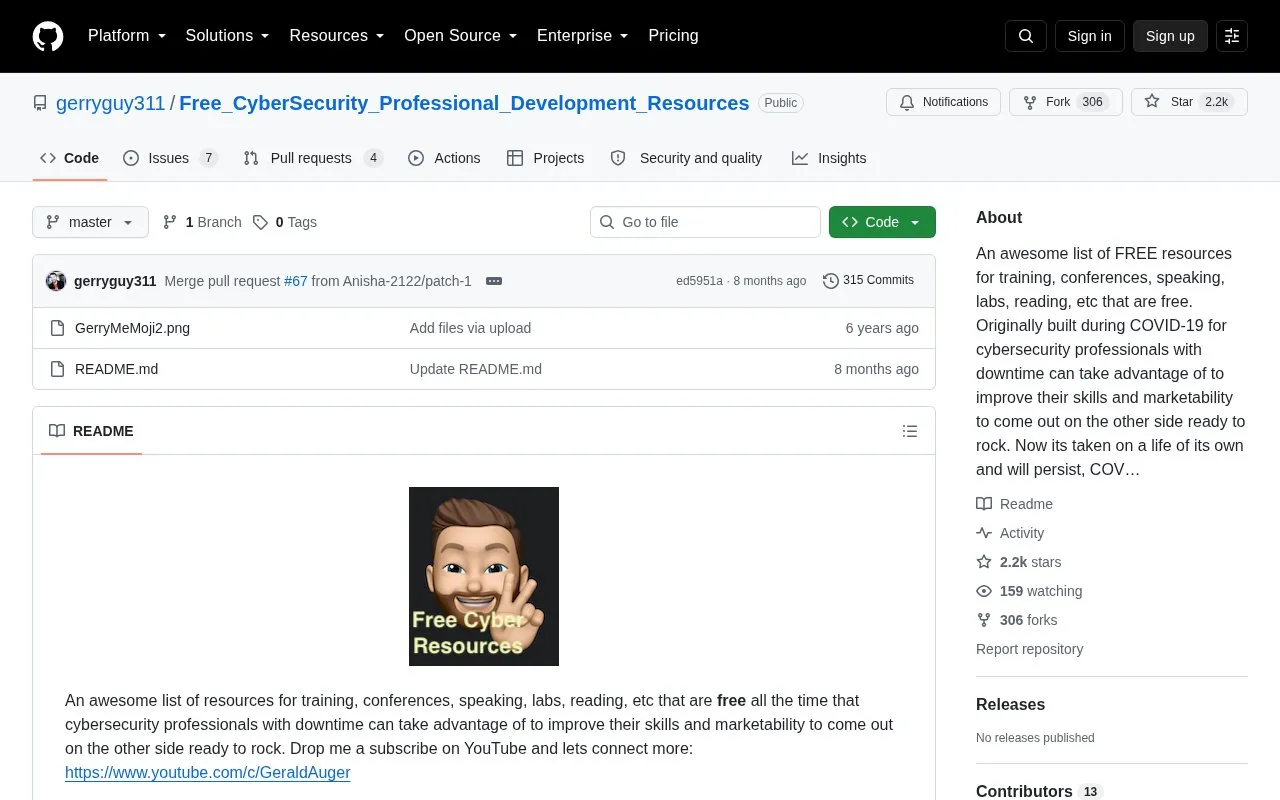Screen dimensions: 1280x800
Task: Click the GerryMeMoji2.png file icon
Action: tap(57, 328)
